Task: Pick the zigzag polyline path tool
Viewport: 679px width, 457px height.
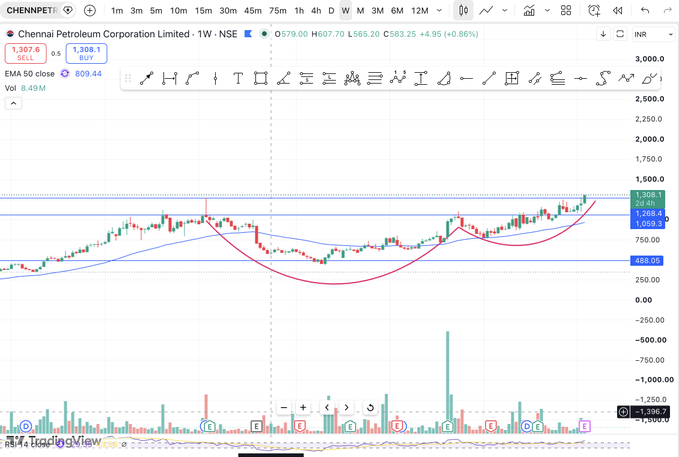Action: click(x=626, y=78)
